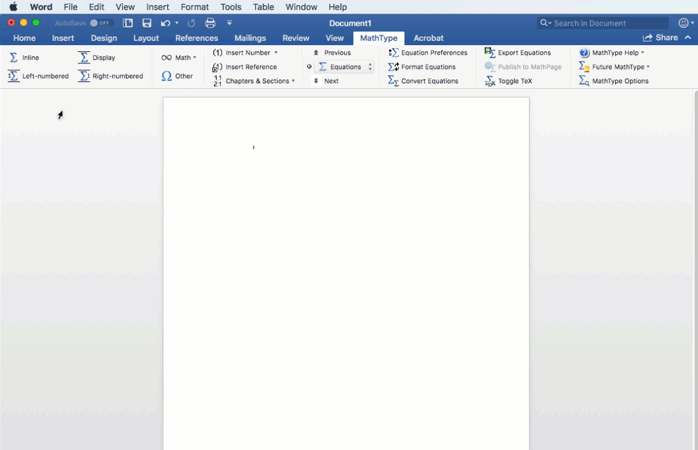The height and width of the screenshot is (450, 698).
Task: Expand the Math symbols dropdown
Action: coord(180,58)
